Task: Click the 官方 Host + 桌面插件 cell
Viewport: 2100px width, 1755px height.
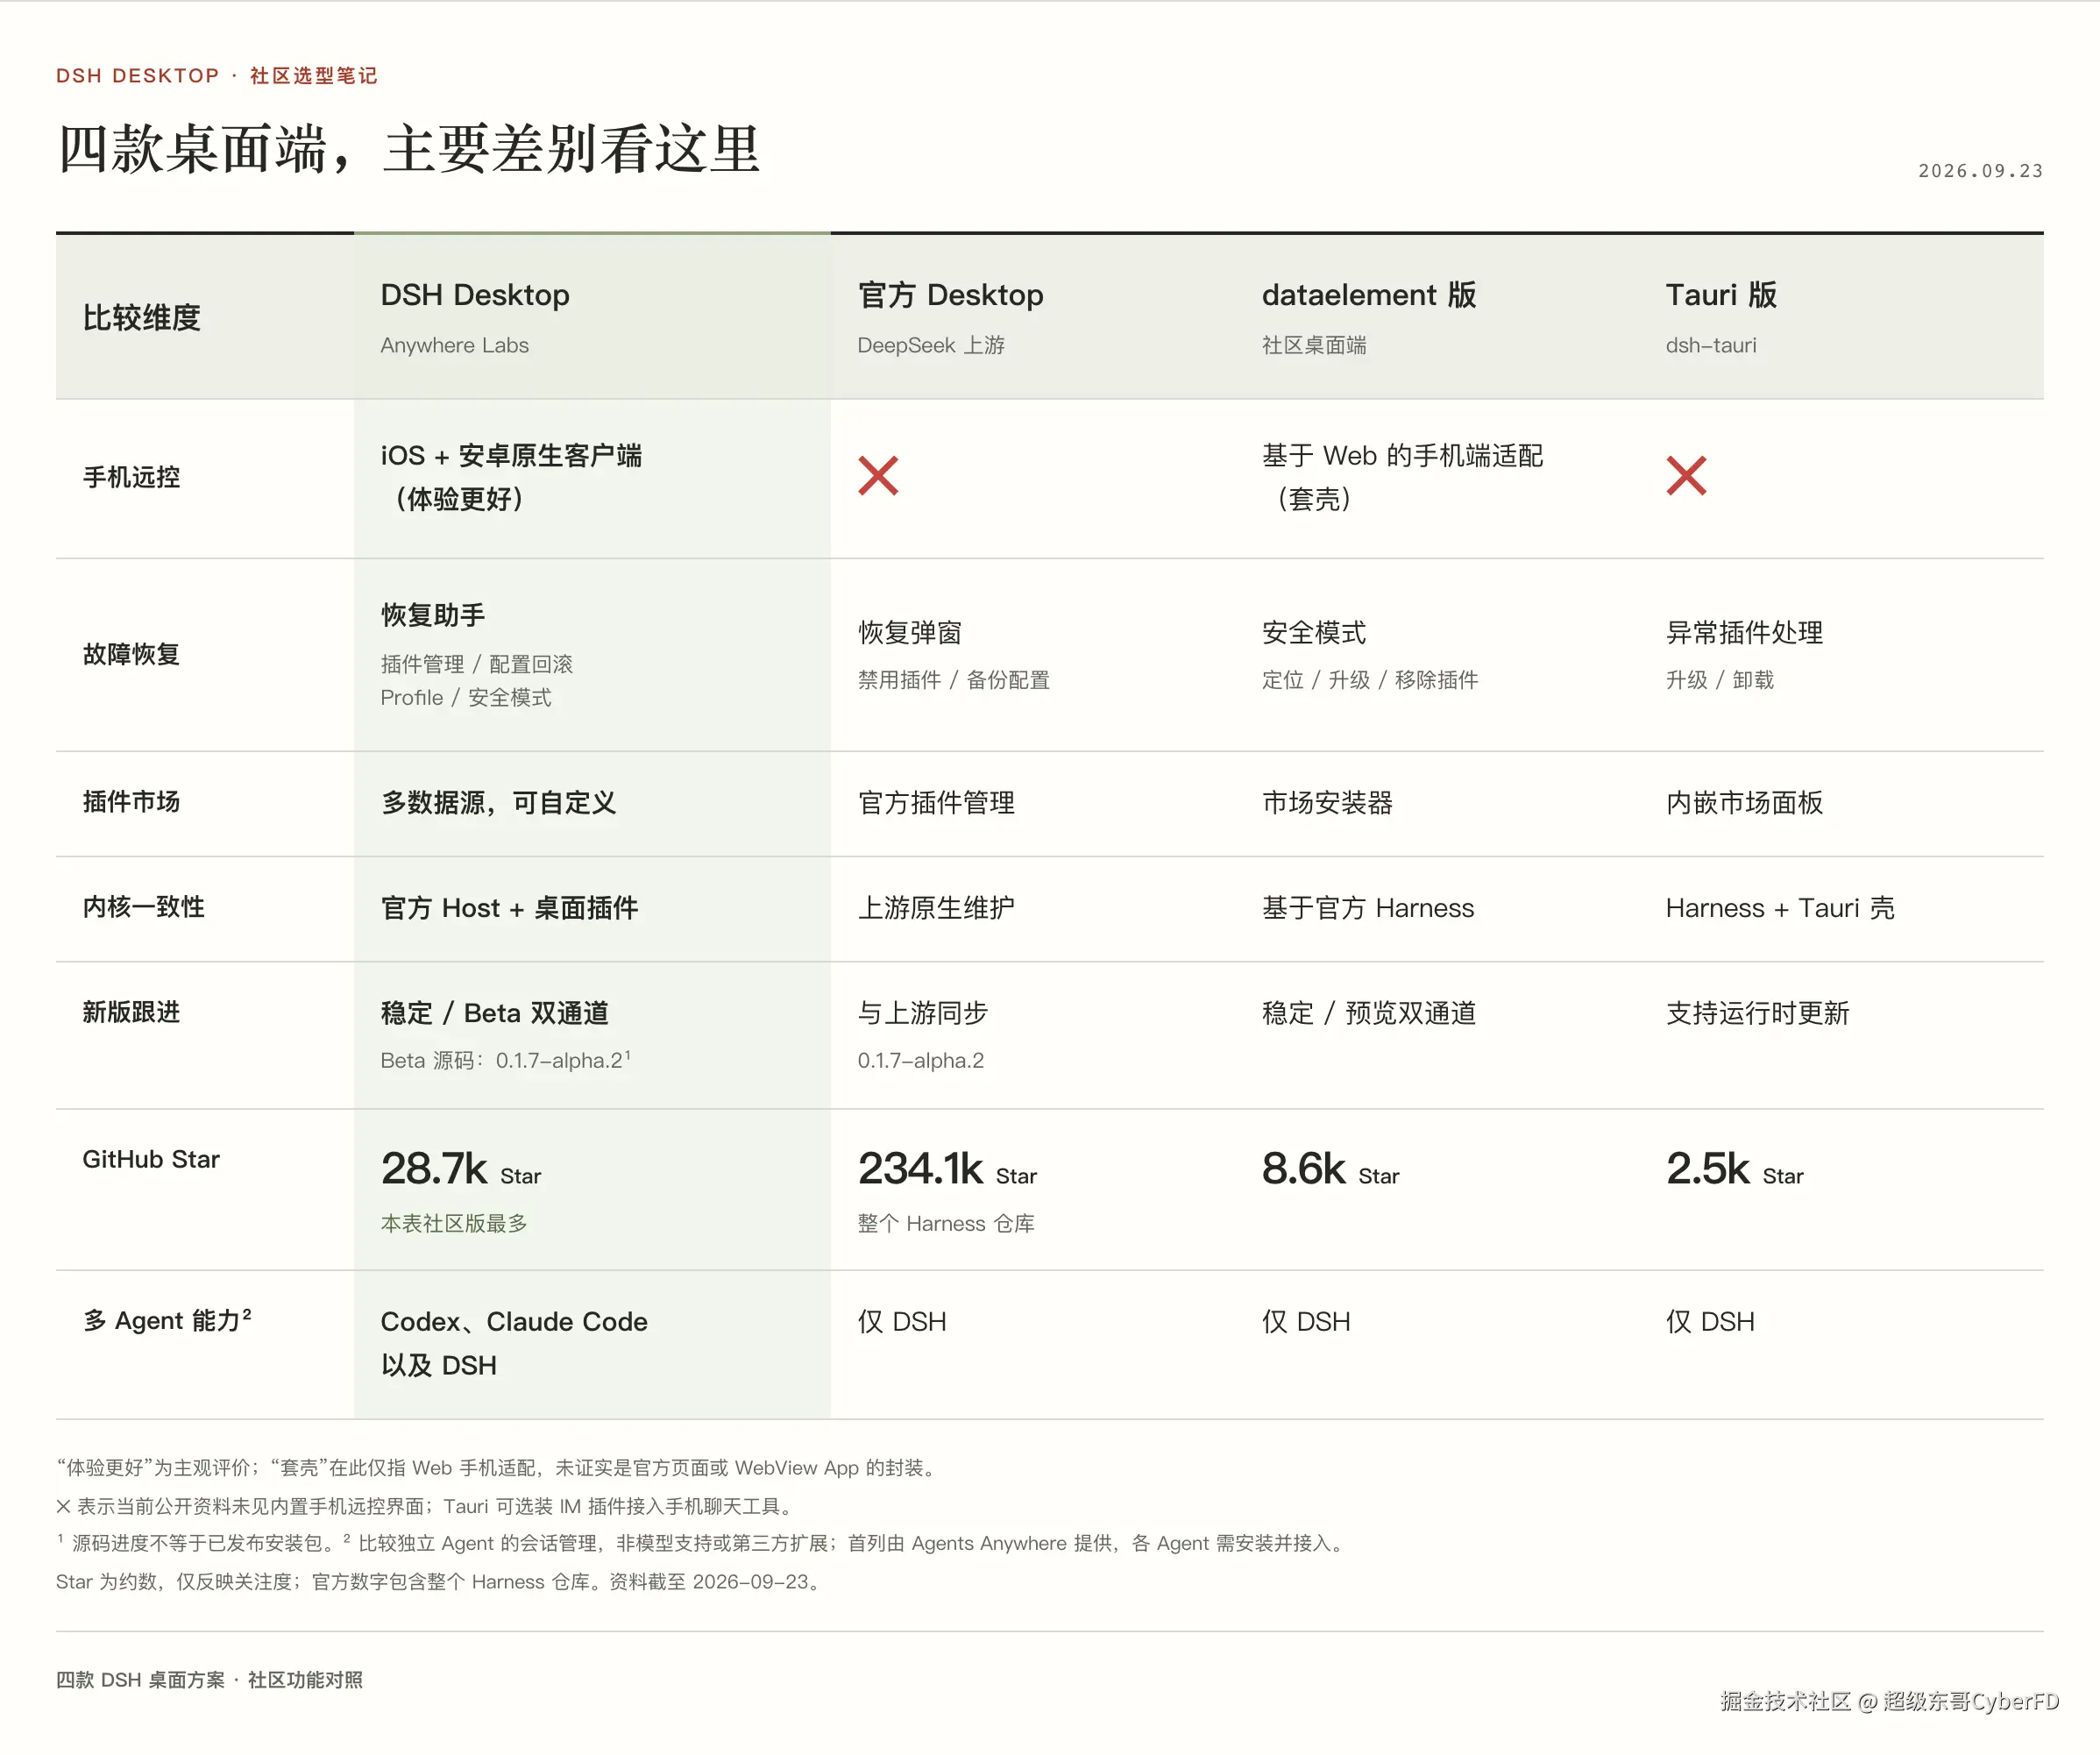Action: 509,908
